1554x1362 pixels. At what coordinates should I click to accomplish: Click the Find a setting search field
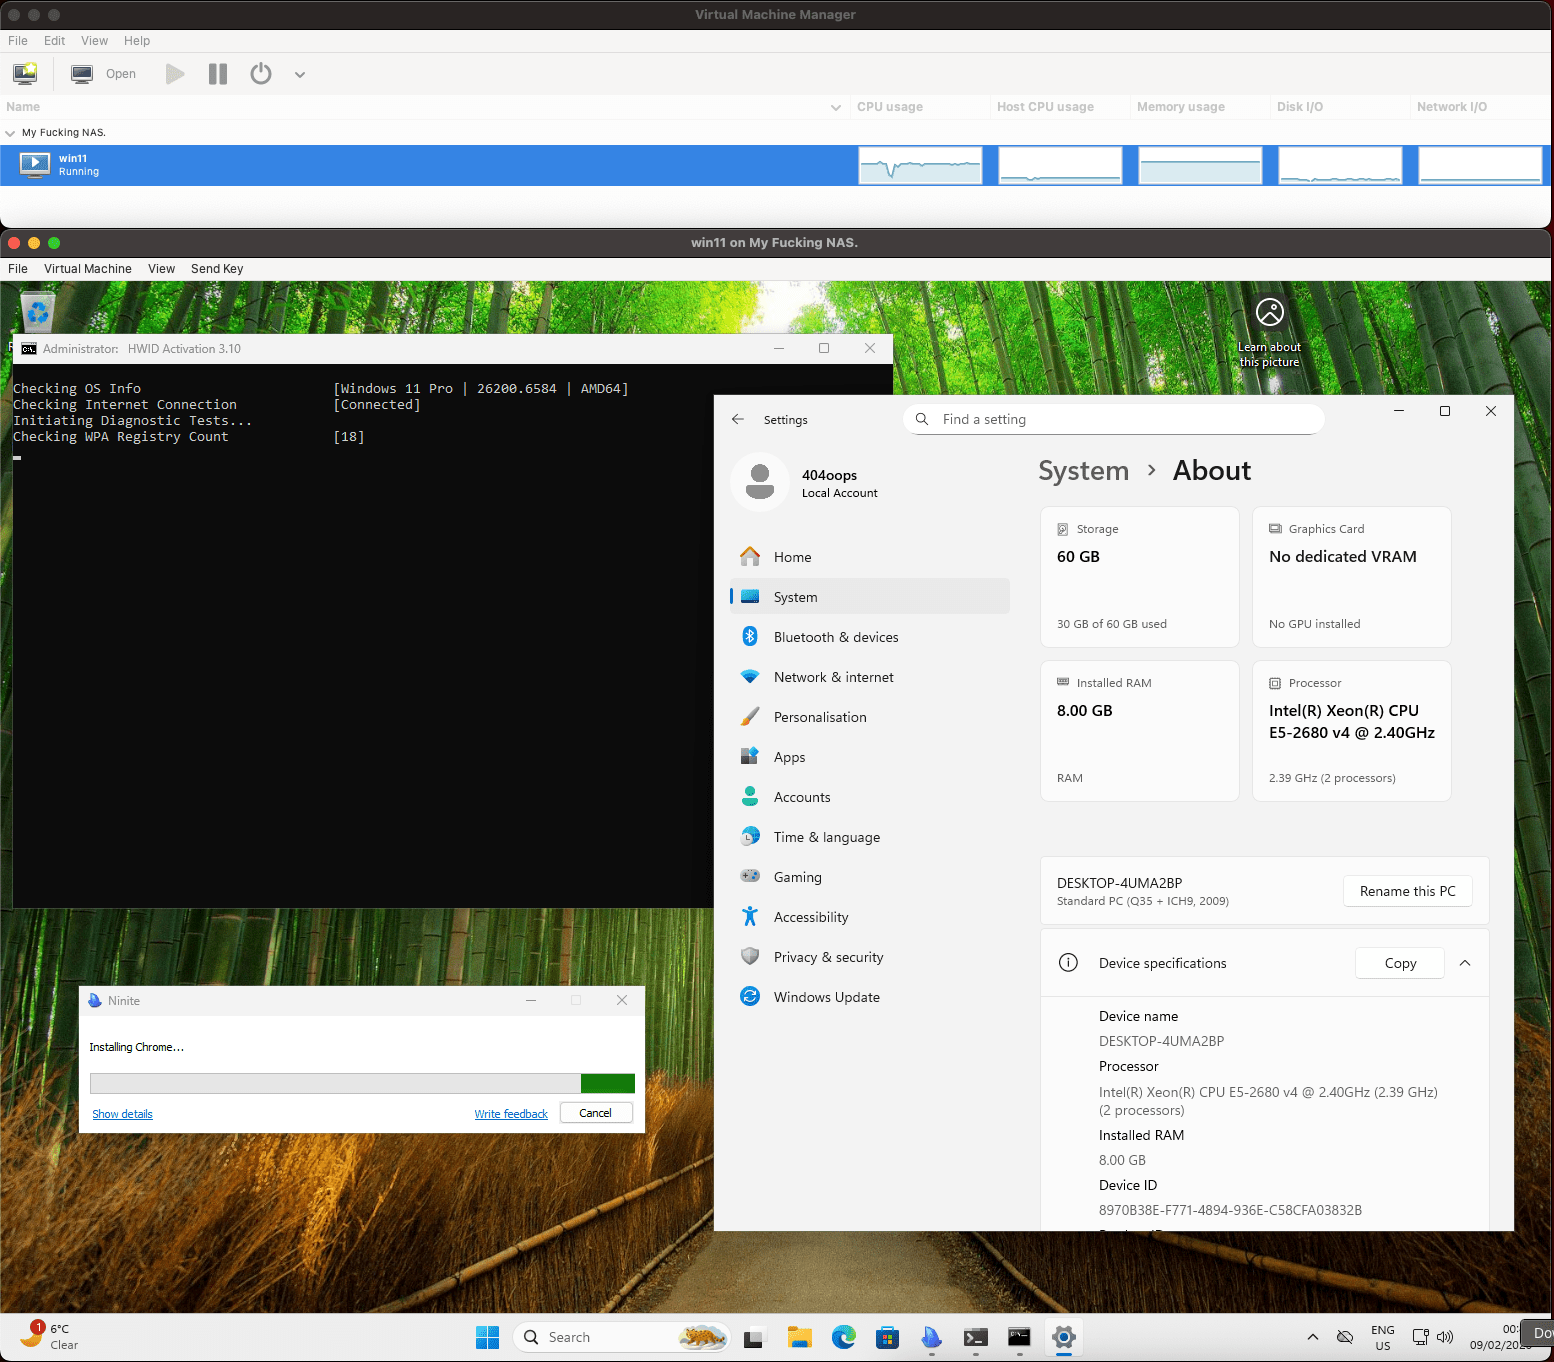[x=1114, y=419]
